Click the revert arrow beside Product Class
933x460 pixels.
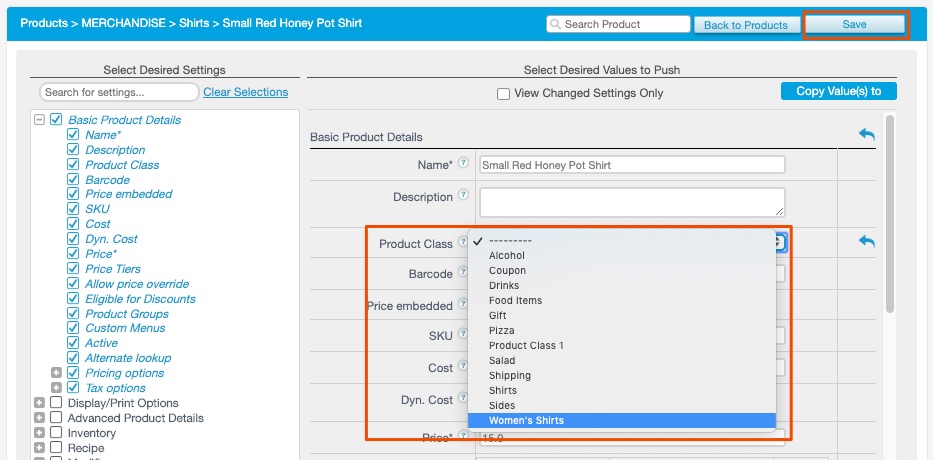point(866,242)
